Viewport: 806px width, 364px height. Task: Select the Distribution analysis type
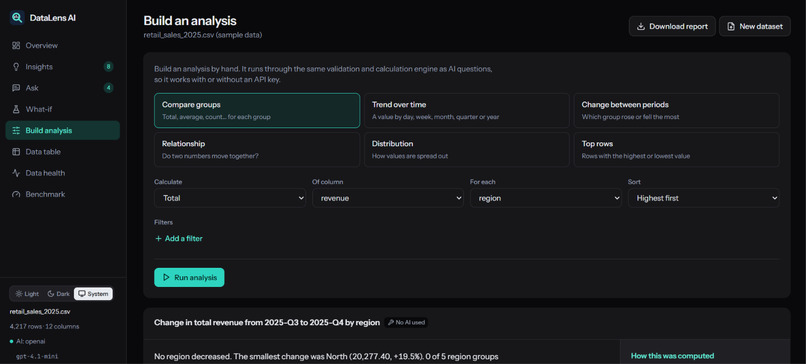(x=467, y=150)
